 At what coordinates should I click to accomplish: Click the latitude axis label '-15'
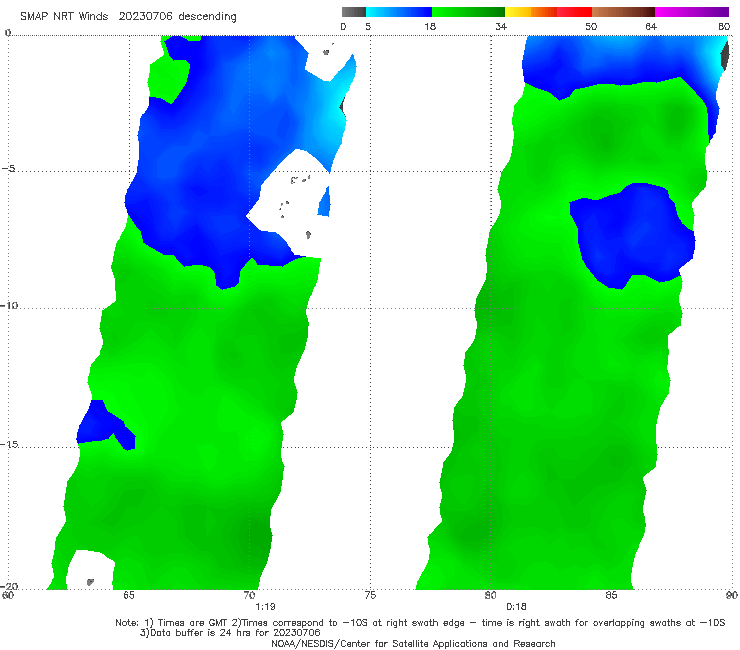pyautogui.click(x=9, y=444)
